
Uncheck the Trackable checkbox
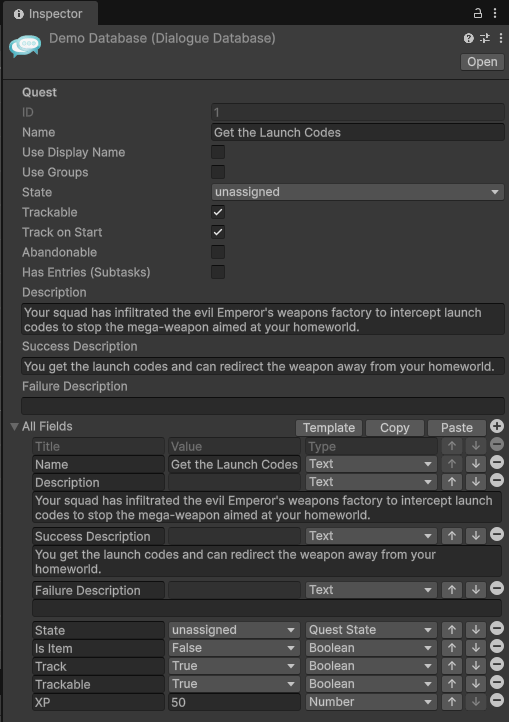pyautogui.click(x=218, y=212)
